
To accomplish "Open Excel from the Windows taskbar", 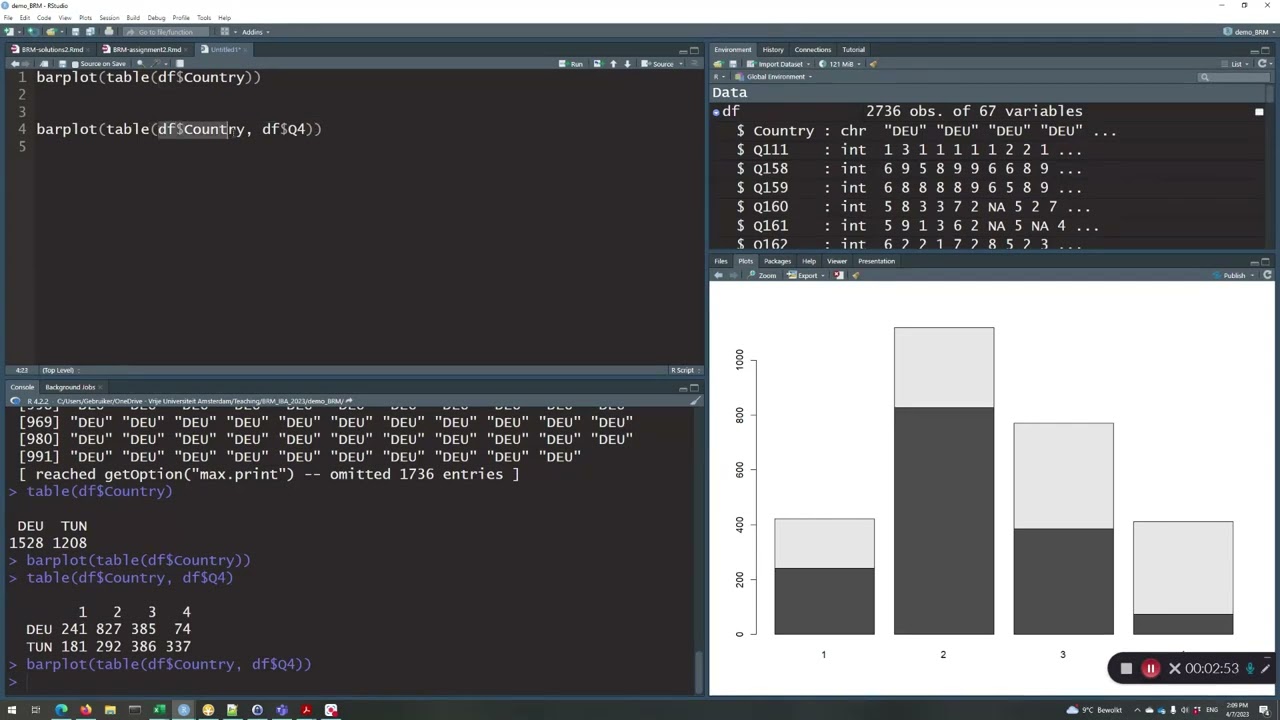I will coord(159,710).
